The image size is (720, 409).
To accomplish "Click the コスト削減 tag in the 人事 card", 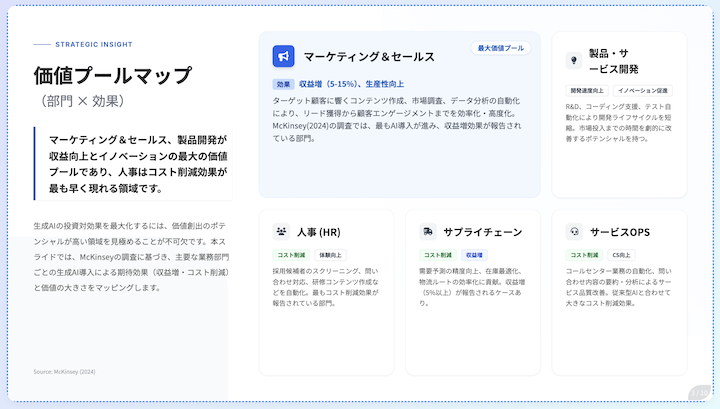I will [291, 255].
